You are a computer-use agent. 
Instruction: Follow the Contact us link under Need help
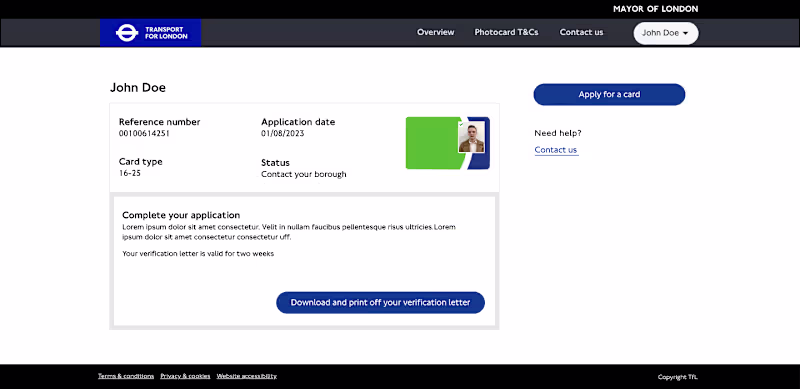click(556, 150)
